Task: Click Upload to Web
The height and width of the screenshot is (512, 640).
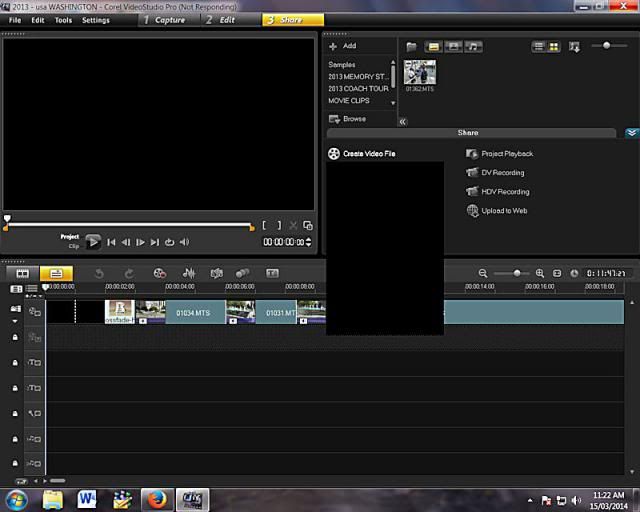Action: click(503, 211)
